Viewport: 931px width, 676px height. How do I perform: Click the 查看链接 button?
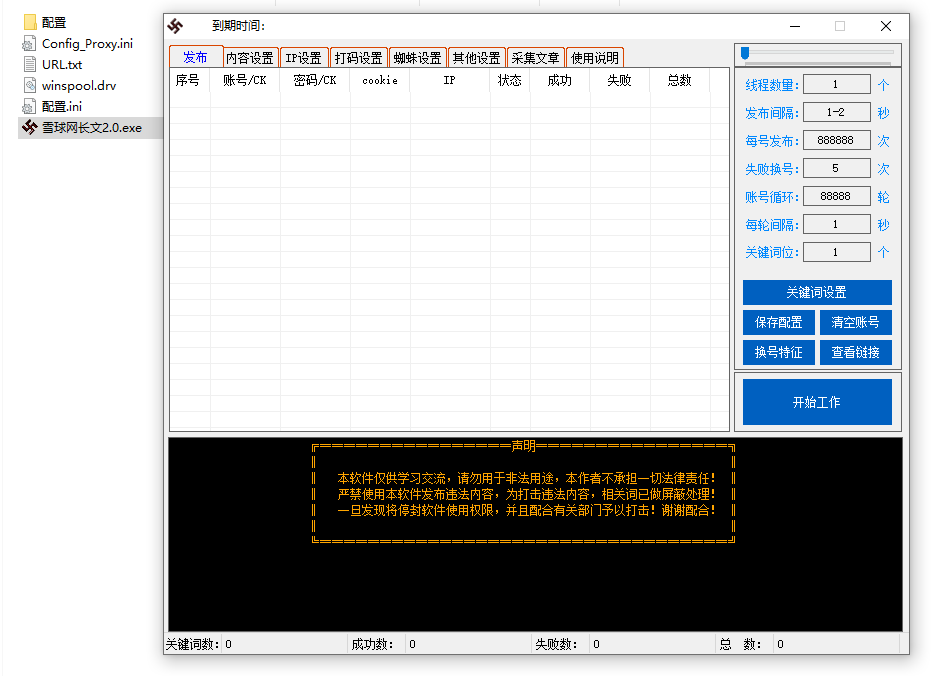pos(856,352)
